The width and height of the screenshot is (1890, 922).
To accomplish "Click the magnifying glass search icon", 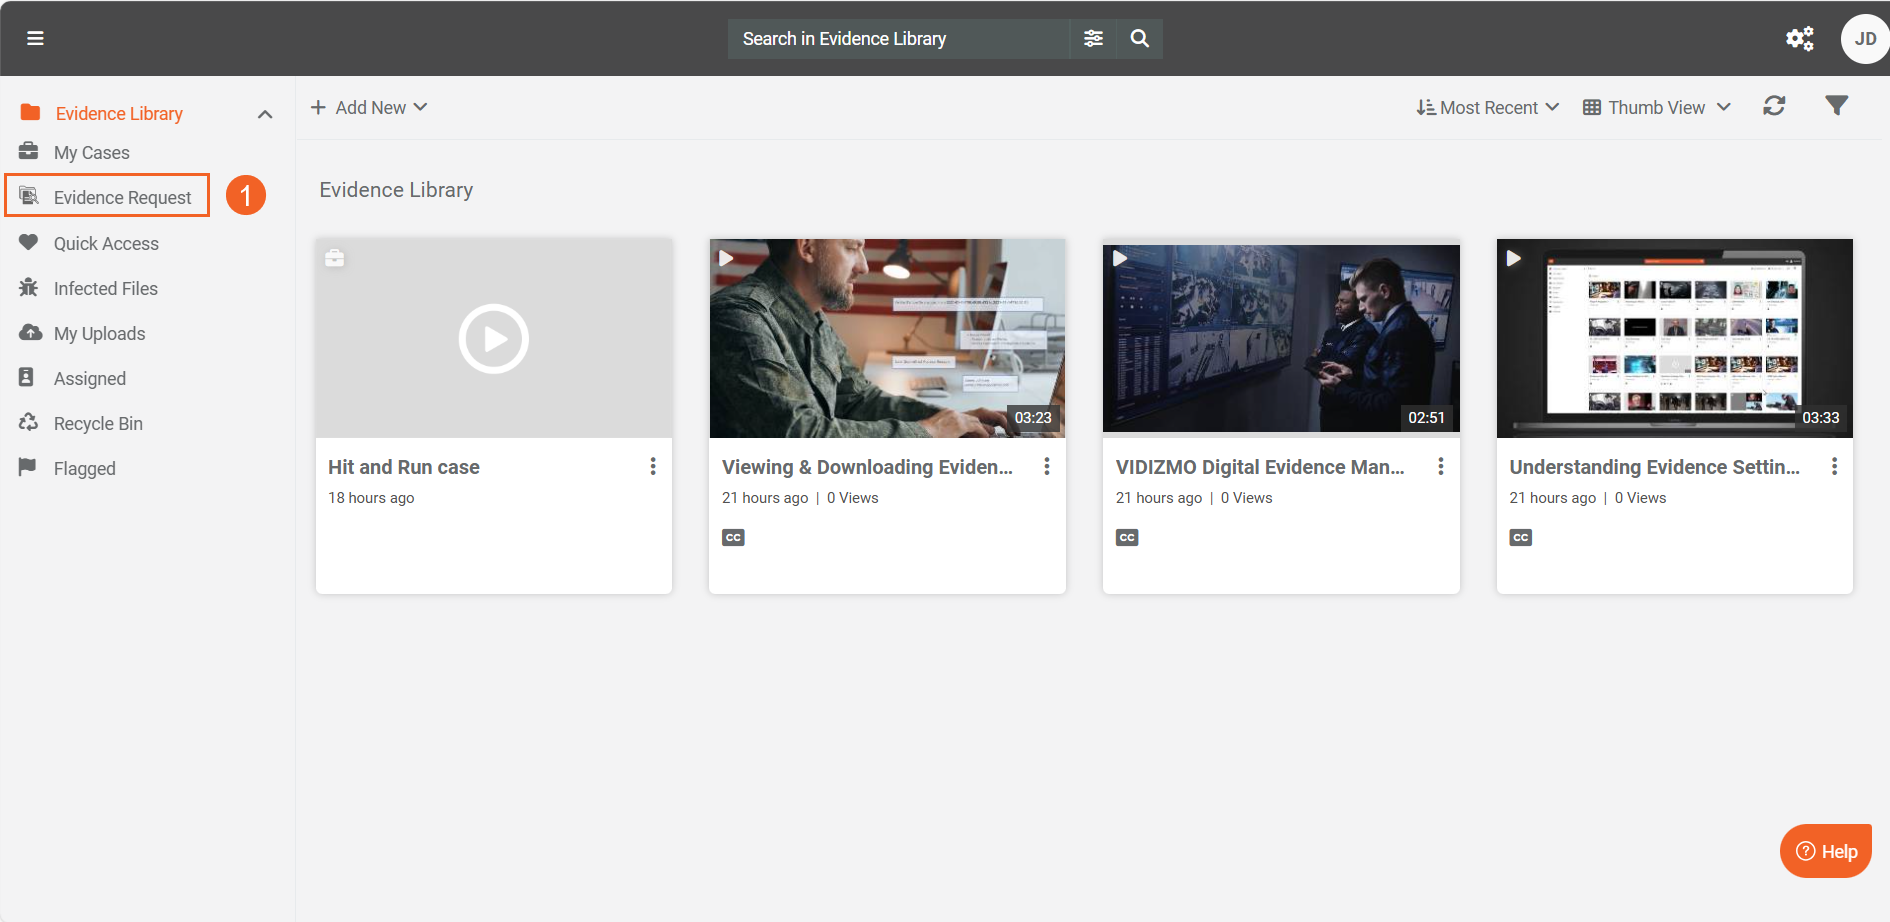I will pyautogui.click(x=1139, y=38).
